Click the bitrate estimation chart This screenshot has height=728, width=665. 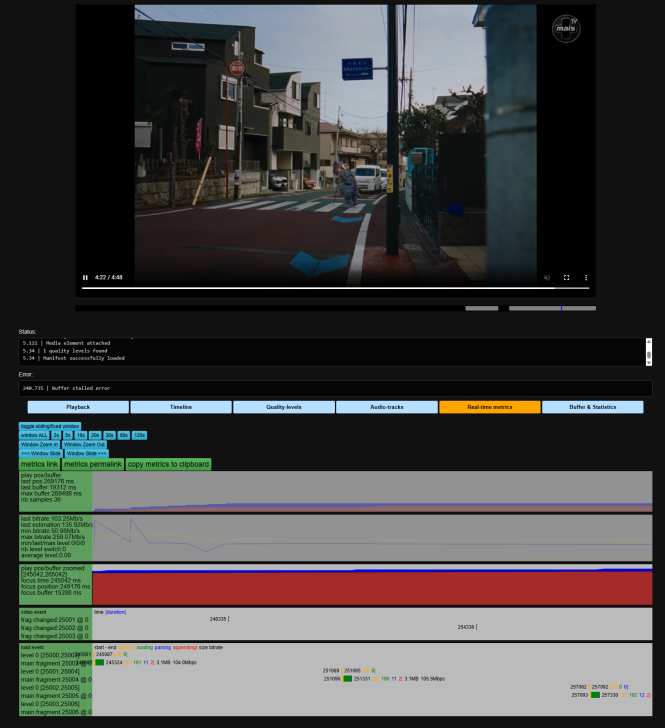(x=372, y=538)
